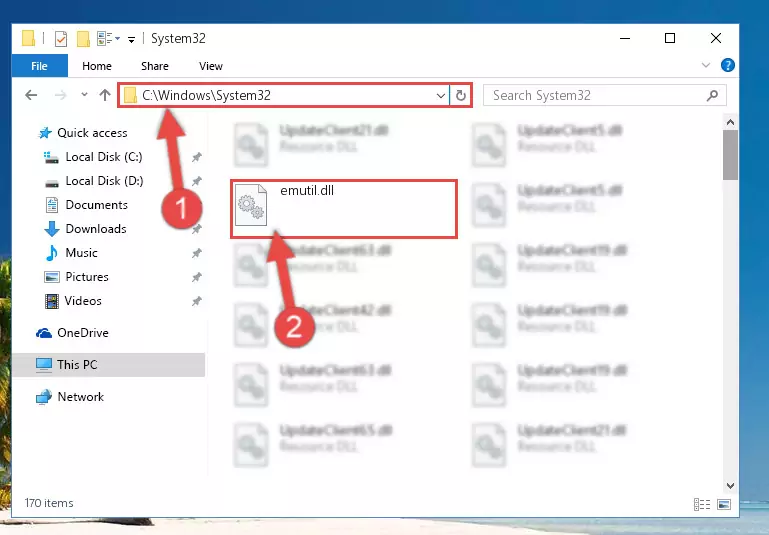The width and height of the screenshot is (769, 535).
Task: Switch to the View ribbon tab
Action: click(211, 66)
